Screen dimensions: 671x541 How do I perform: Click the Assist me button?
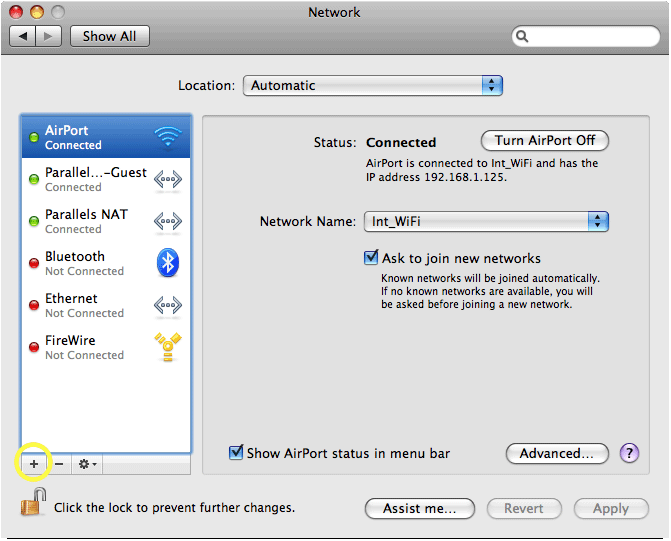pos(419,508)
